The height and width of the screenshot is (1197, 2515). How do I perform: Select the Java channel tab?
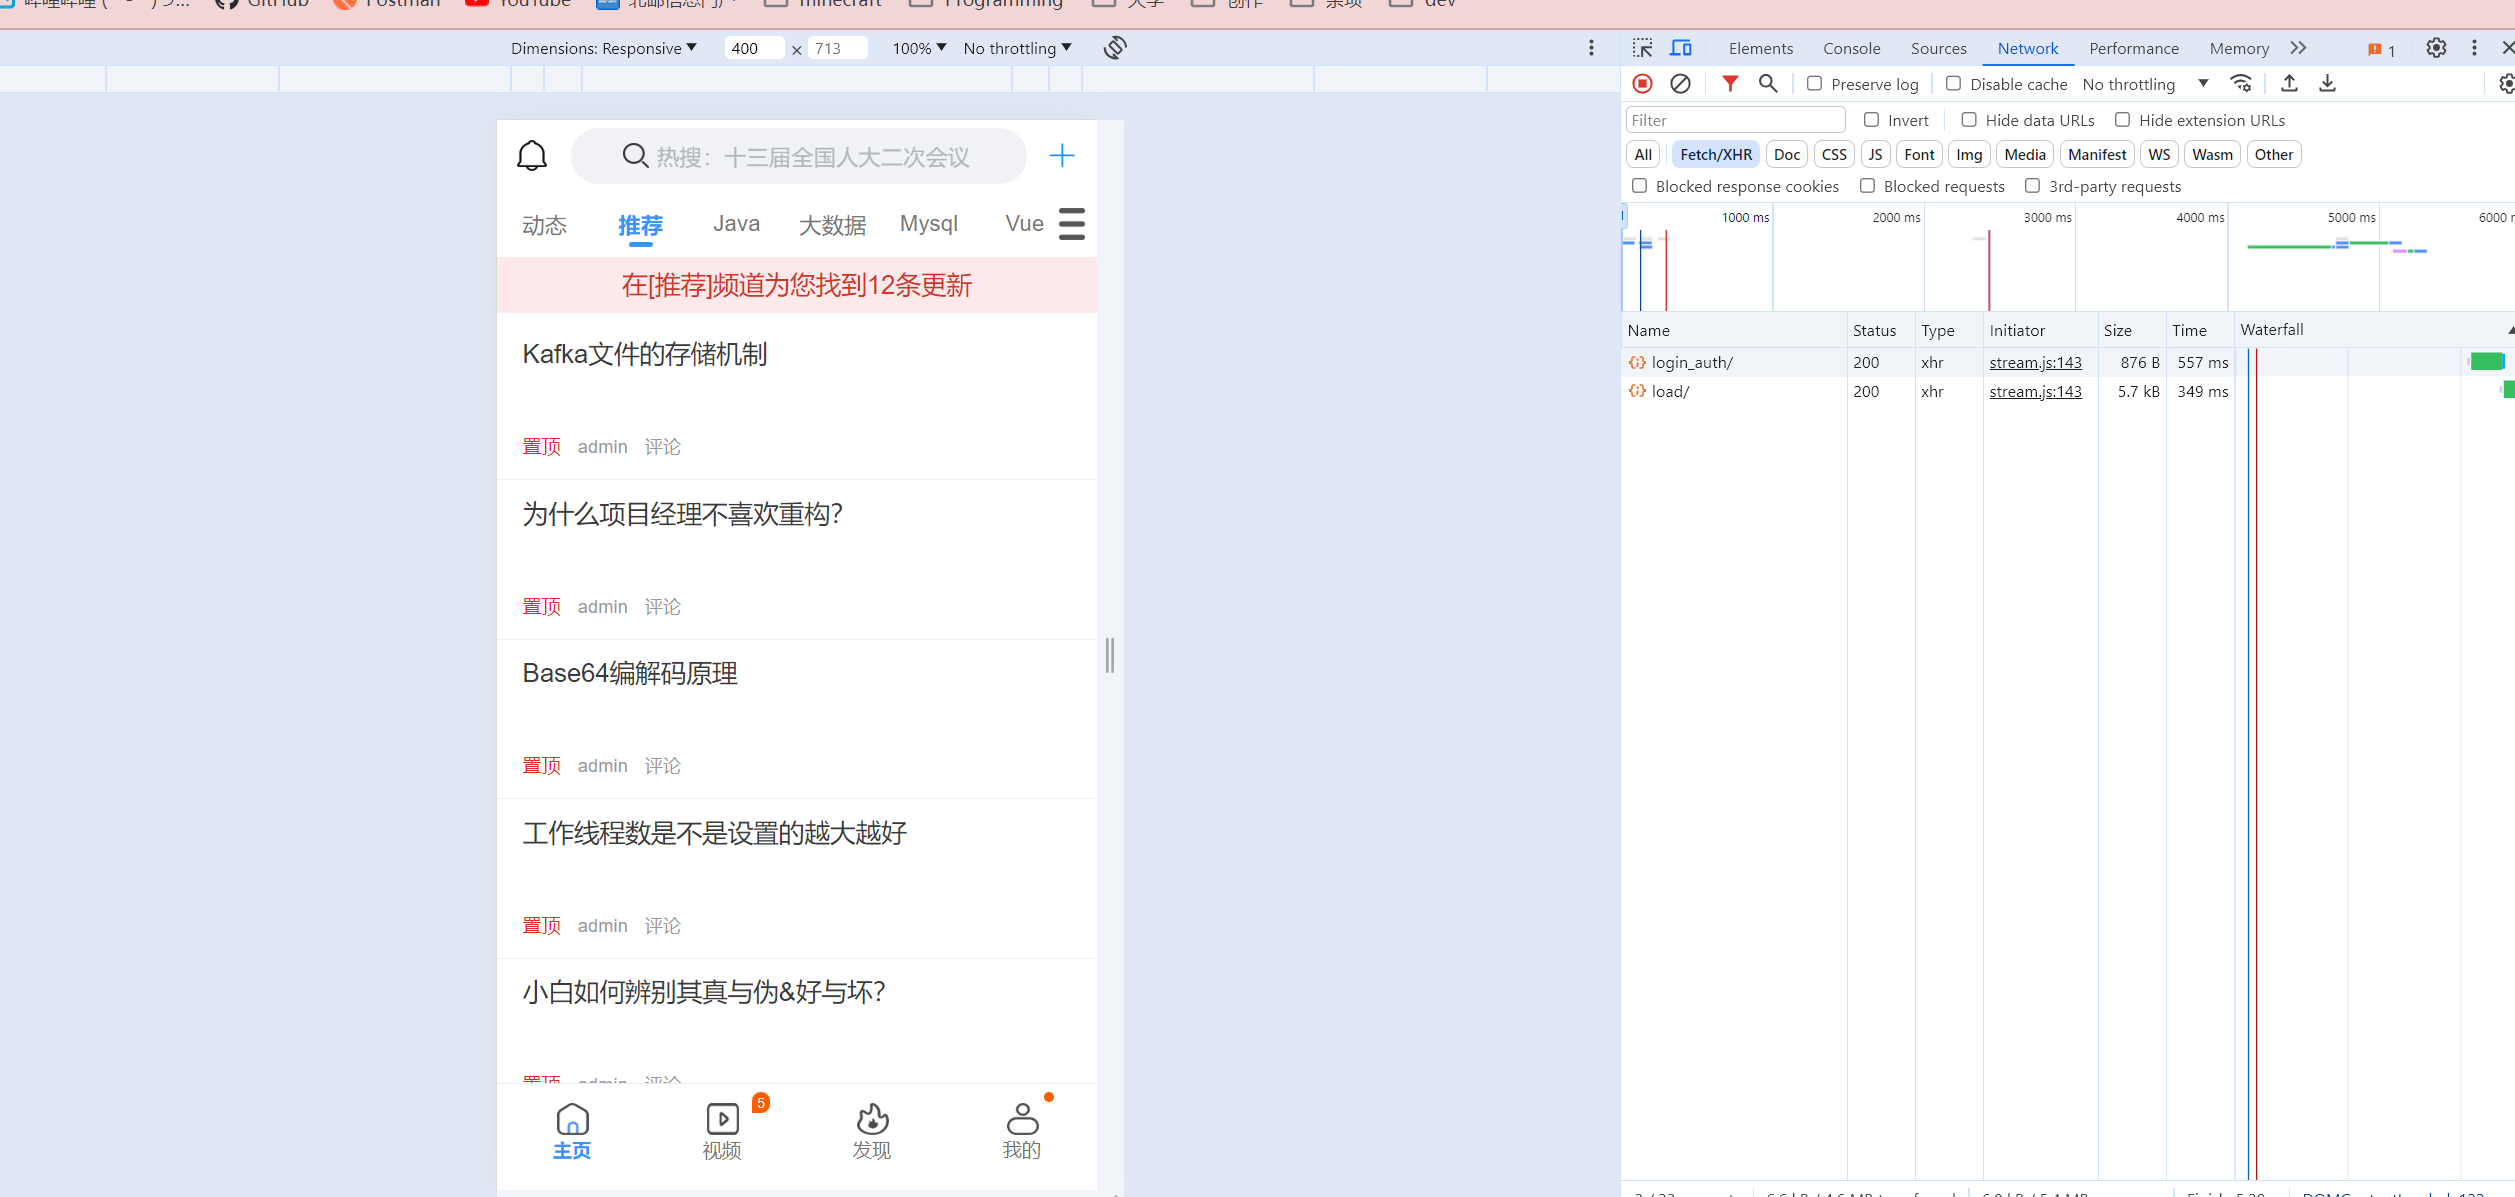pyautogui.click(x=736, y=224)
